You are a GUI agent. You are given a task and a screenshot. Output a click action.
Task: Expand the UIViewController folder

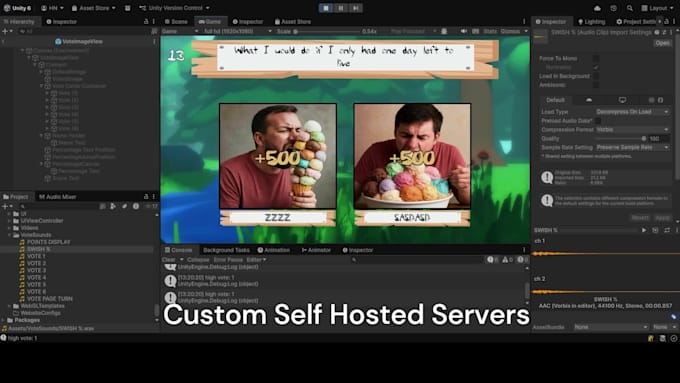(9, 220)
